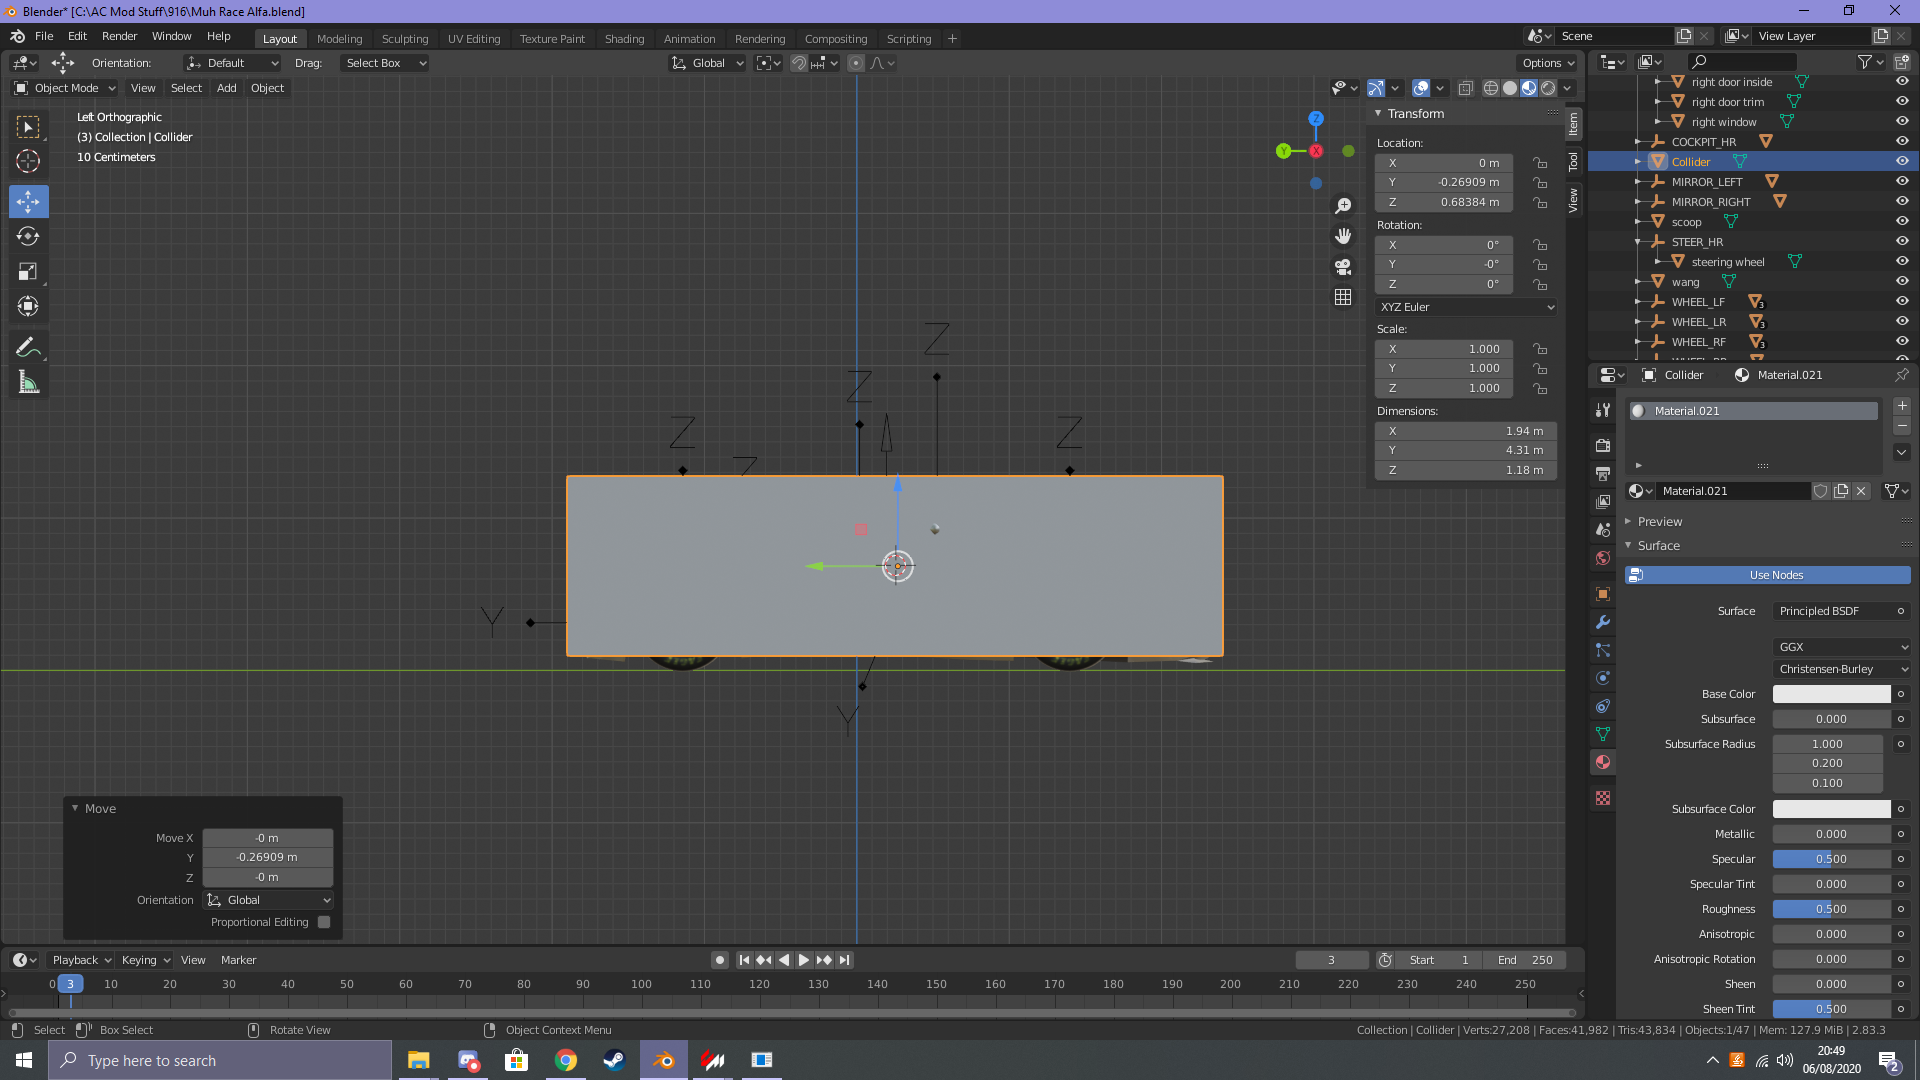This screenshot has width=1920, height=1080.
Task: Select the Cursor tool in the viewport toolbar
Action: tap(28, 161)
